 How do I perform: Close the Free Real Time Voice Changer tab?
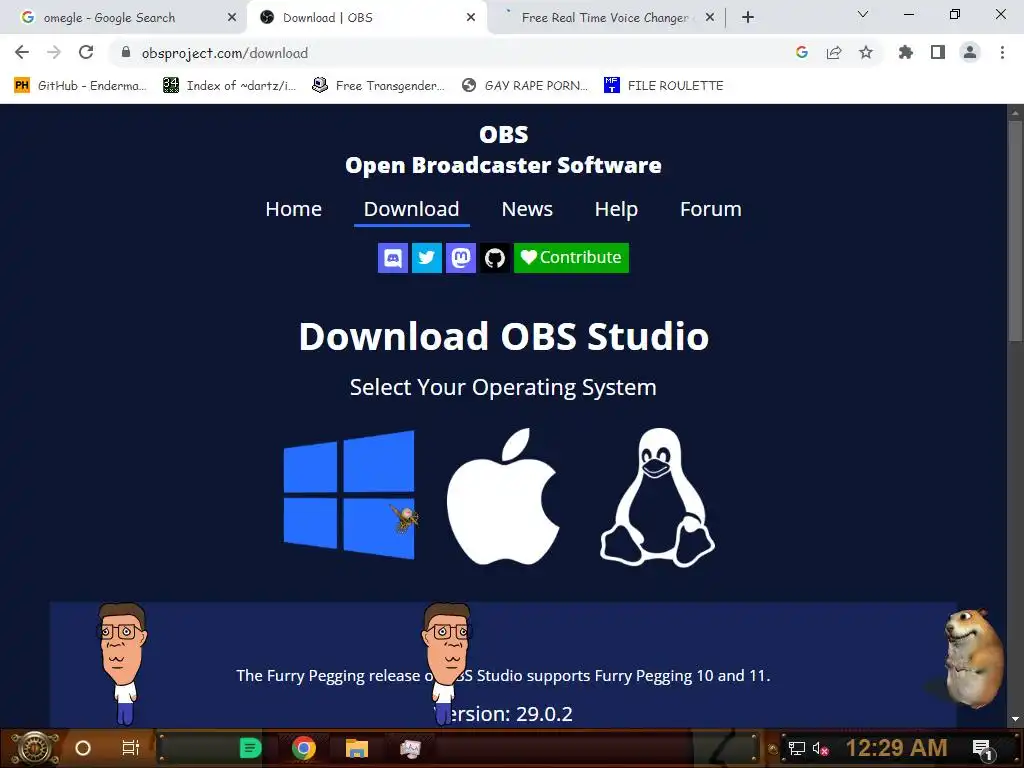(x=710, y=18)
